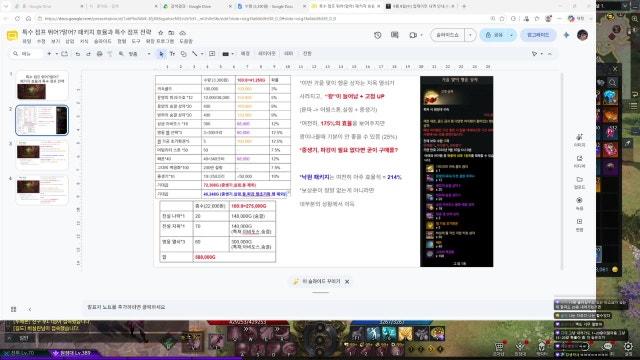Screen dimensions: 640x360
Task: Select the cursor selection tool
Action: (161, 54)
